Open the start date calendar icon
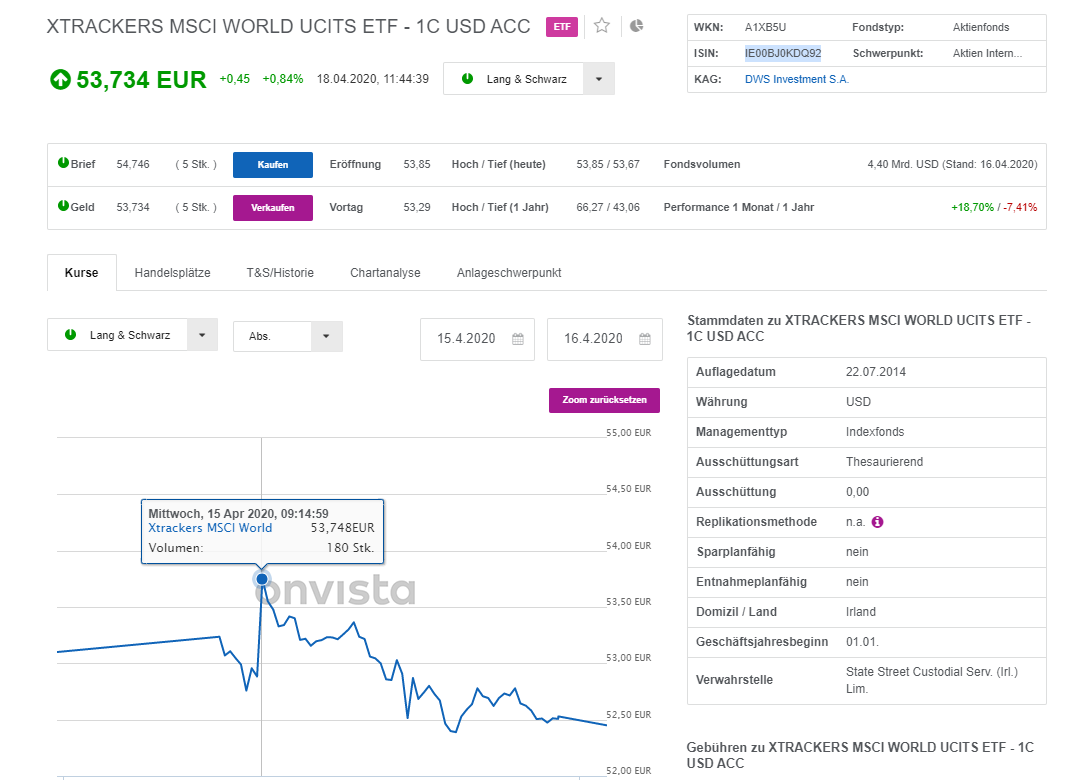This screenshot has width=1077, height=780. click(517, 339)
